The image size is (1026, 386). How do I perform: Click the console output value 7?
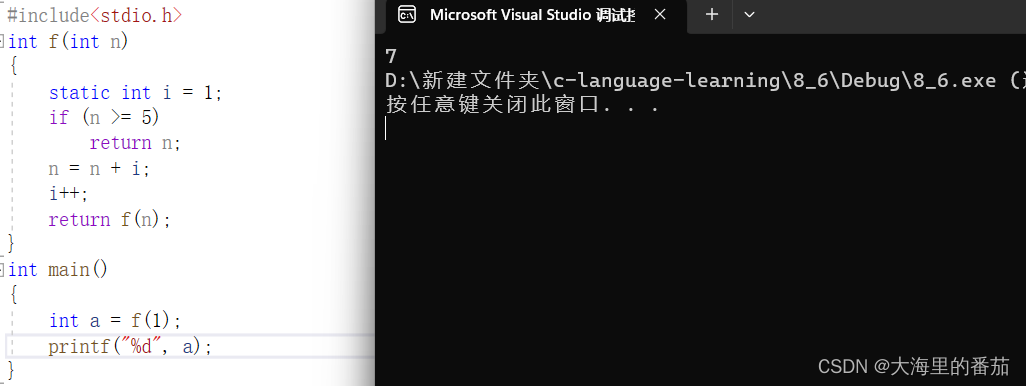pos(391,56)
